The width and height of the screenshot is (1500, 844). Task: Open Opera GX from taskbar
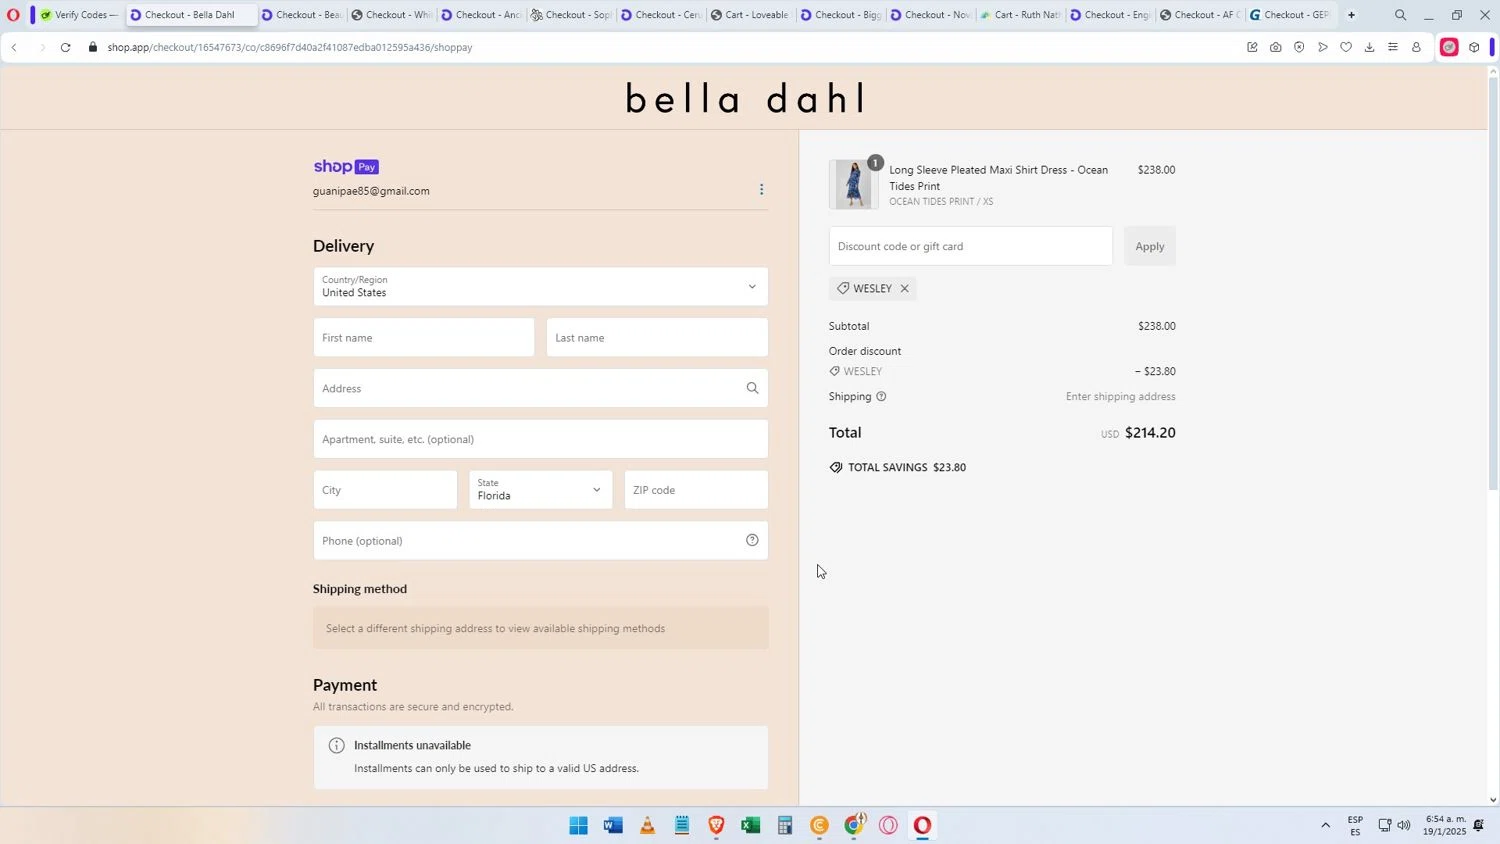(x=888, y=825)
